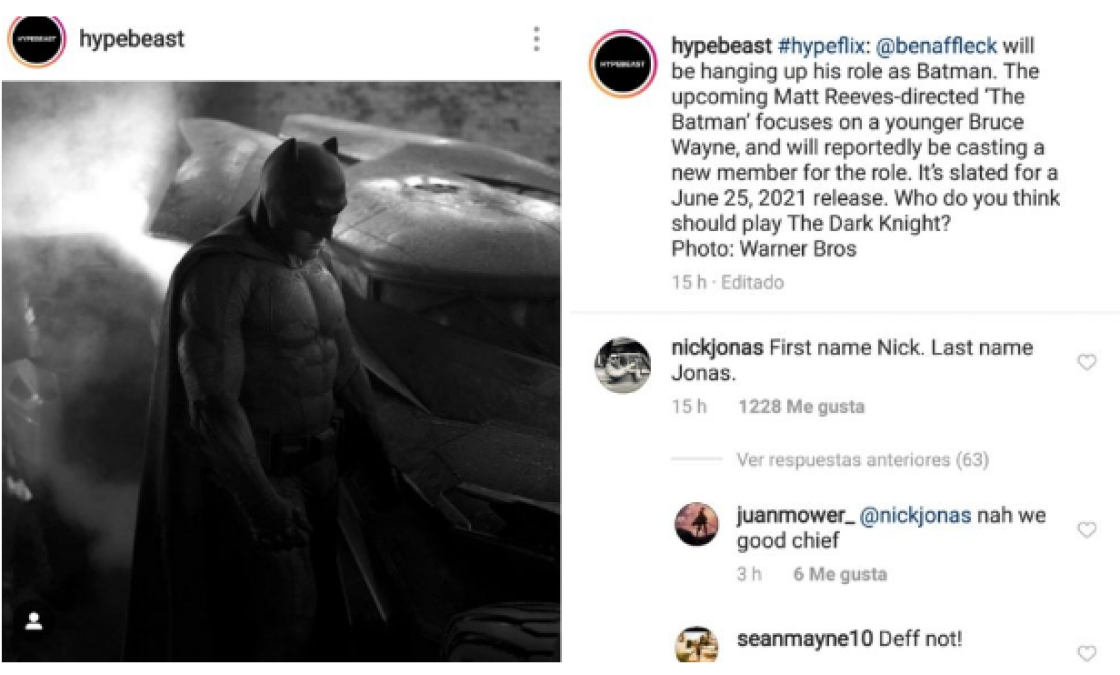Like nickjonas comment with the heart
This screenshot has height=675, width=1120.
[1087, 362]
